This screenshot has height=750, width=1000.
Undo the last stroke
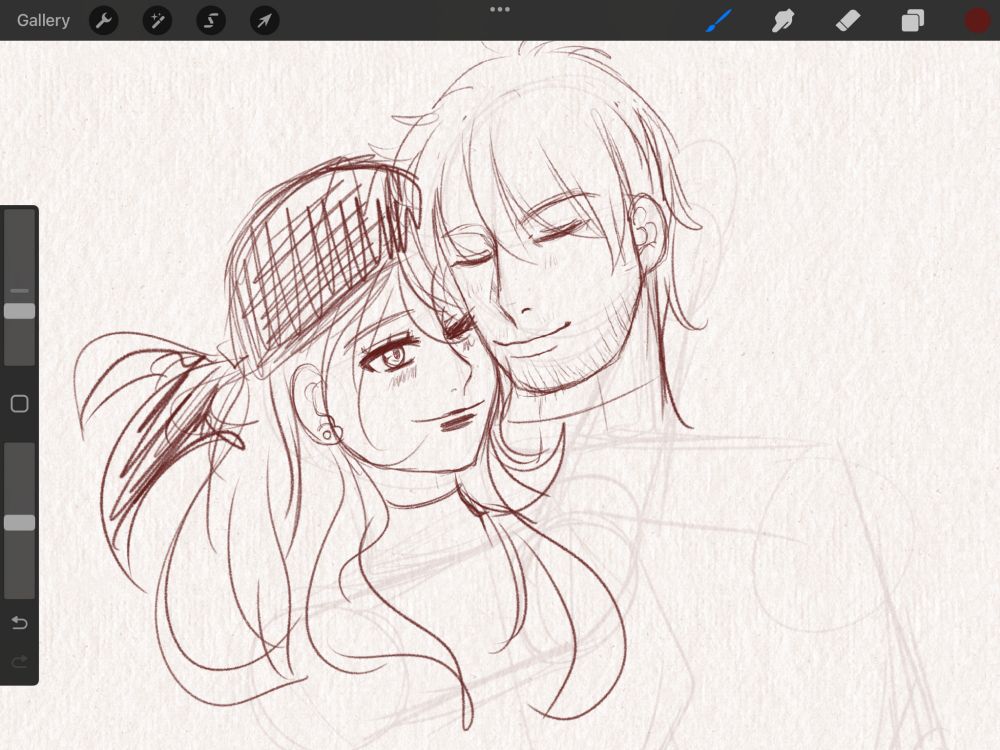click(x=20, y=622)
